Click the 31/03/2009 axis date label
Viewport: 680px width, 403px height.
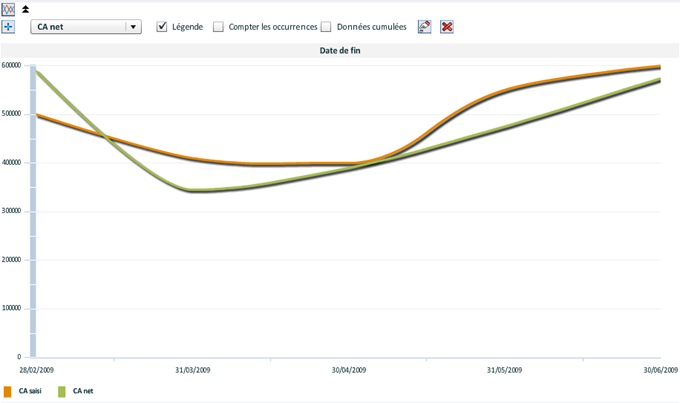tap(193, 370)
